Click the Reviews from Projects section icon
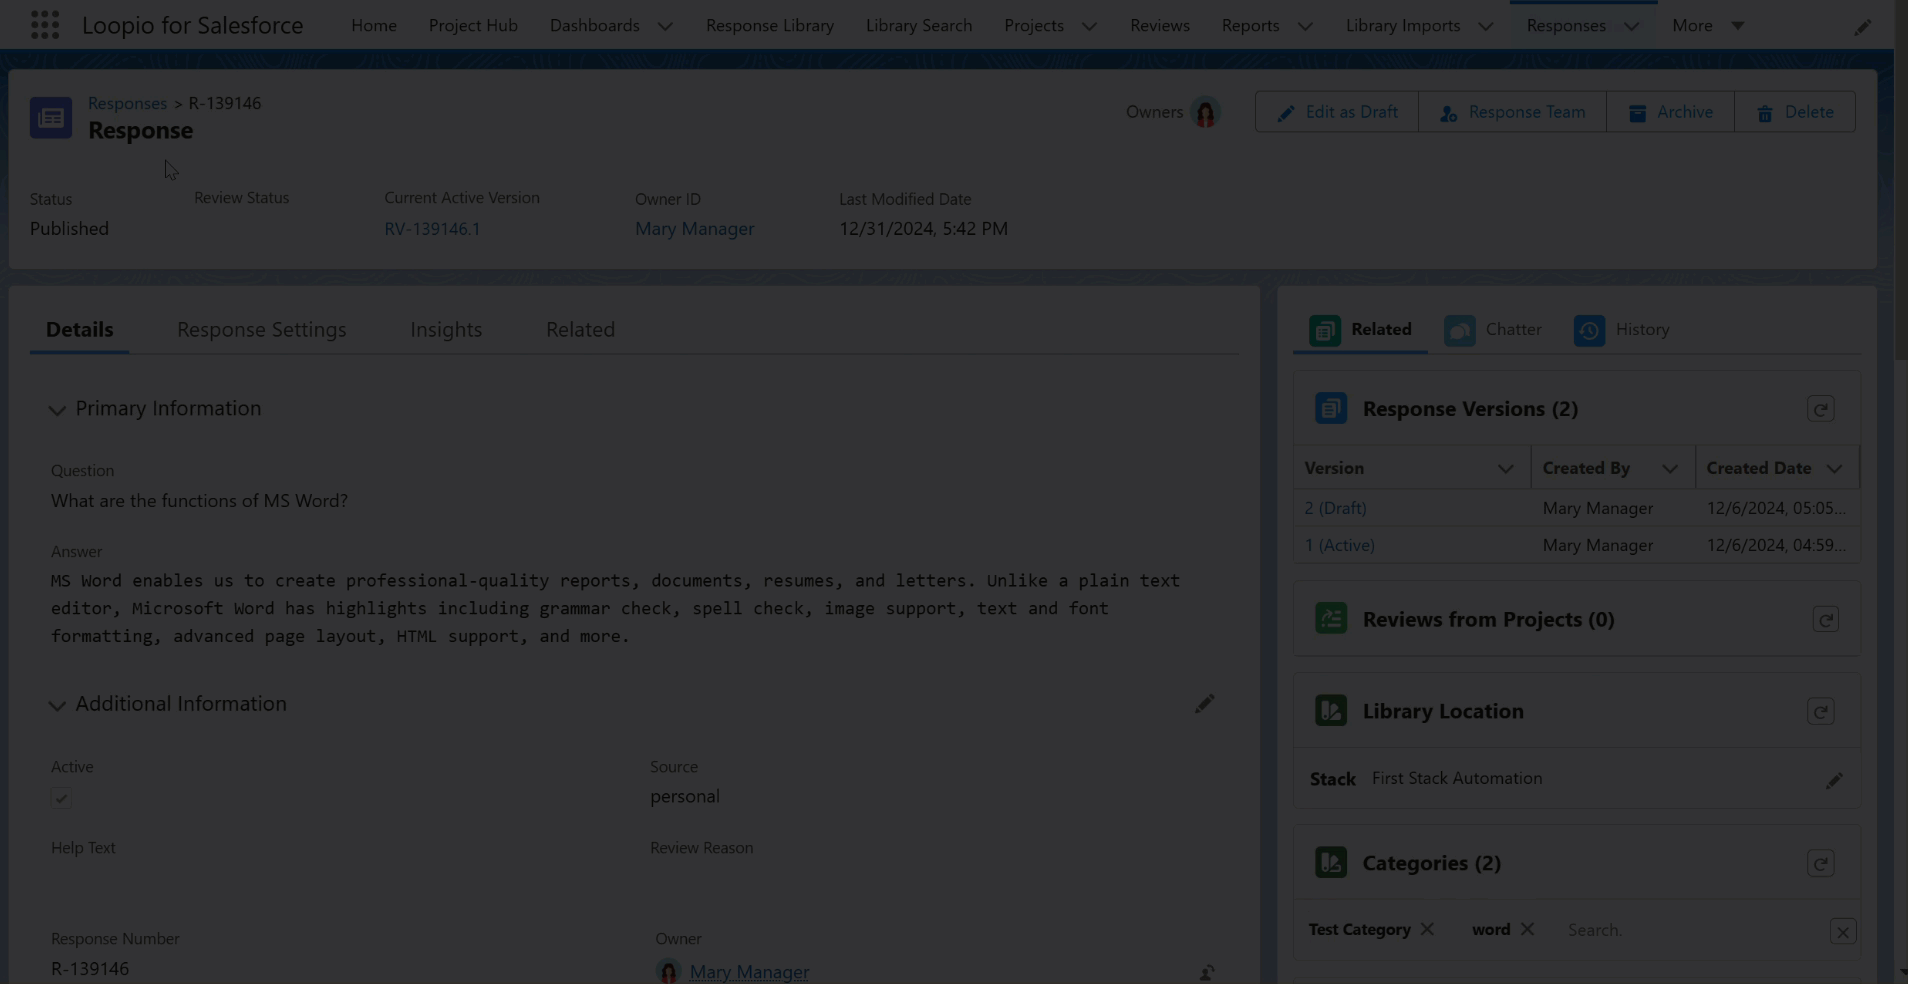This screenshot has height=984, width=1908. (1331, 619)
